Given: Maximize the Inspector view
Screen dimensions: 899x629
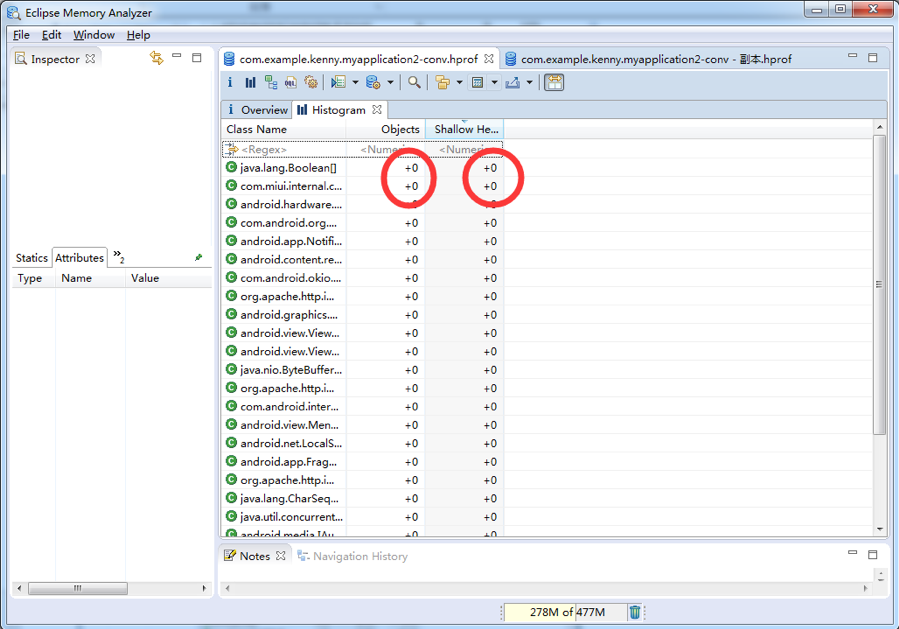Looking at the screenshot, I should point(197,57).
